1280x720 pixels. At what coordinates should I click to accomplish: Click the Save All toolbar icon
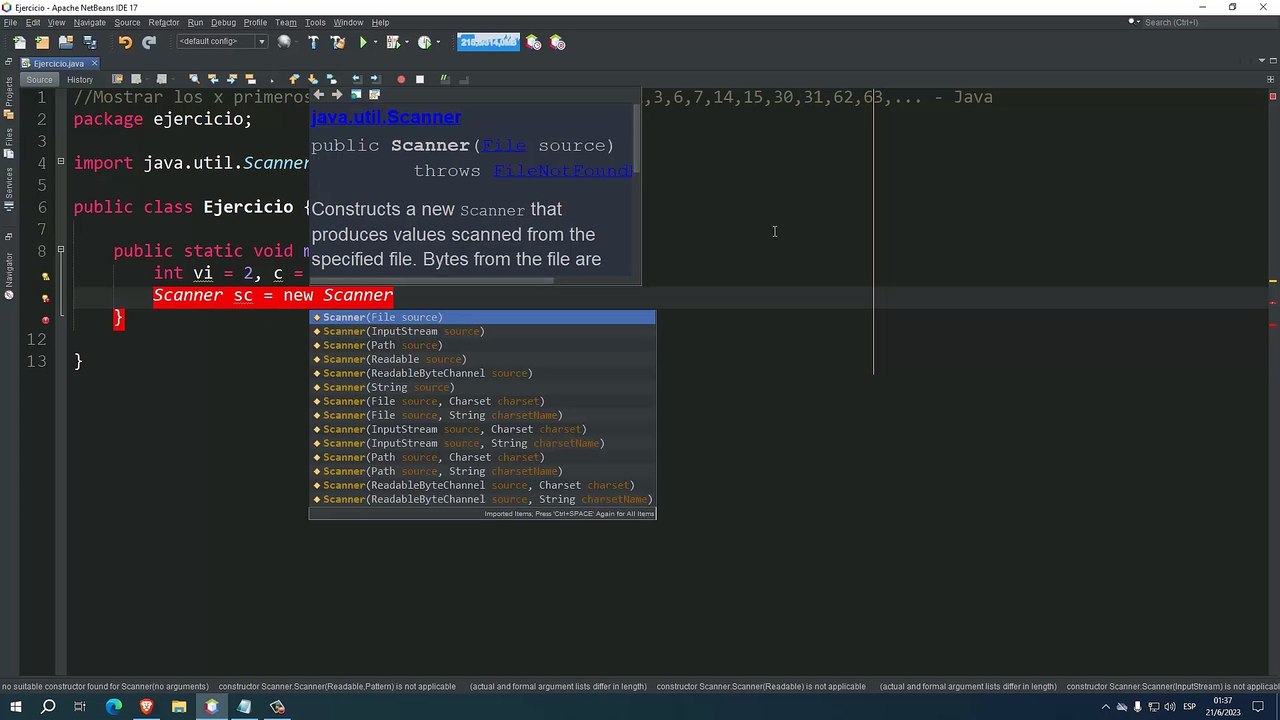90,42
